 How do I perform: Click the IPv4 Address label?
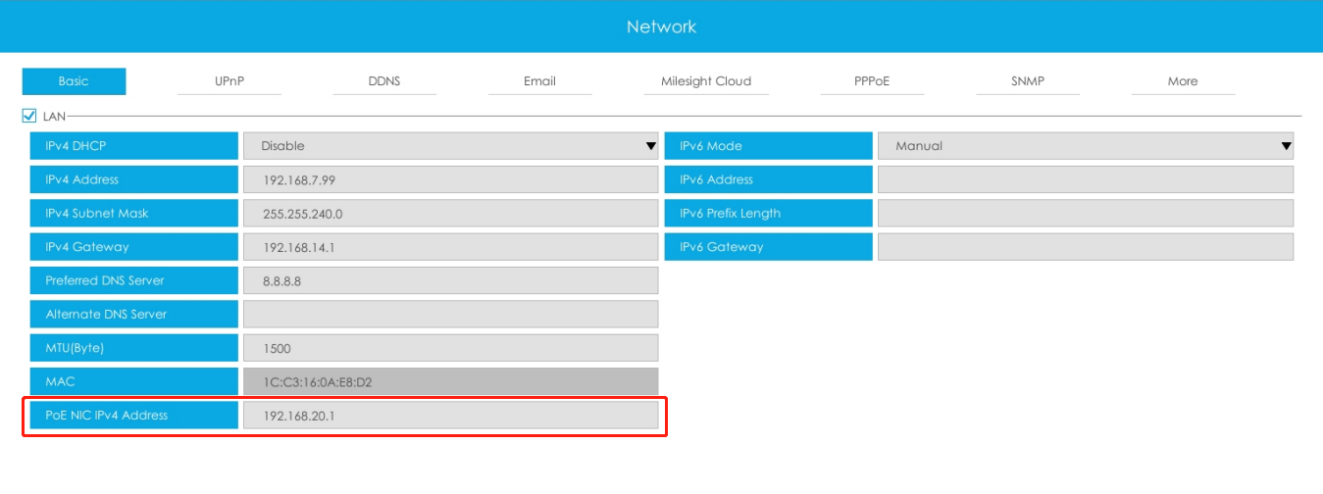[x=134, y=180]
